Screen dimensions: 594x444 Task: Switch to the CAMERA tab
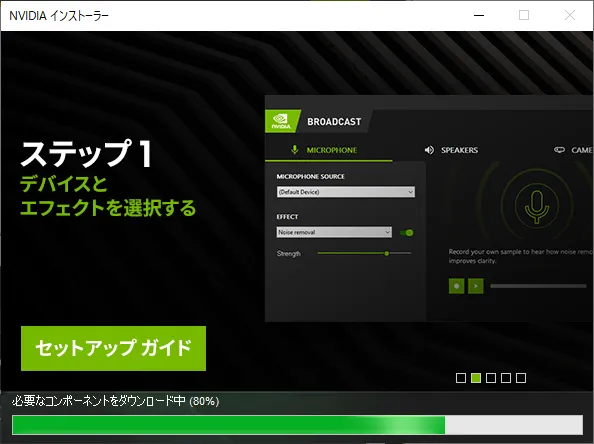(573, 150)
